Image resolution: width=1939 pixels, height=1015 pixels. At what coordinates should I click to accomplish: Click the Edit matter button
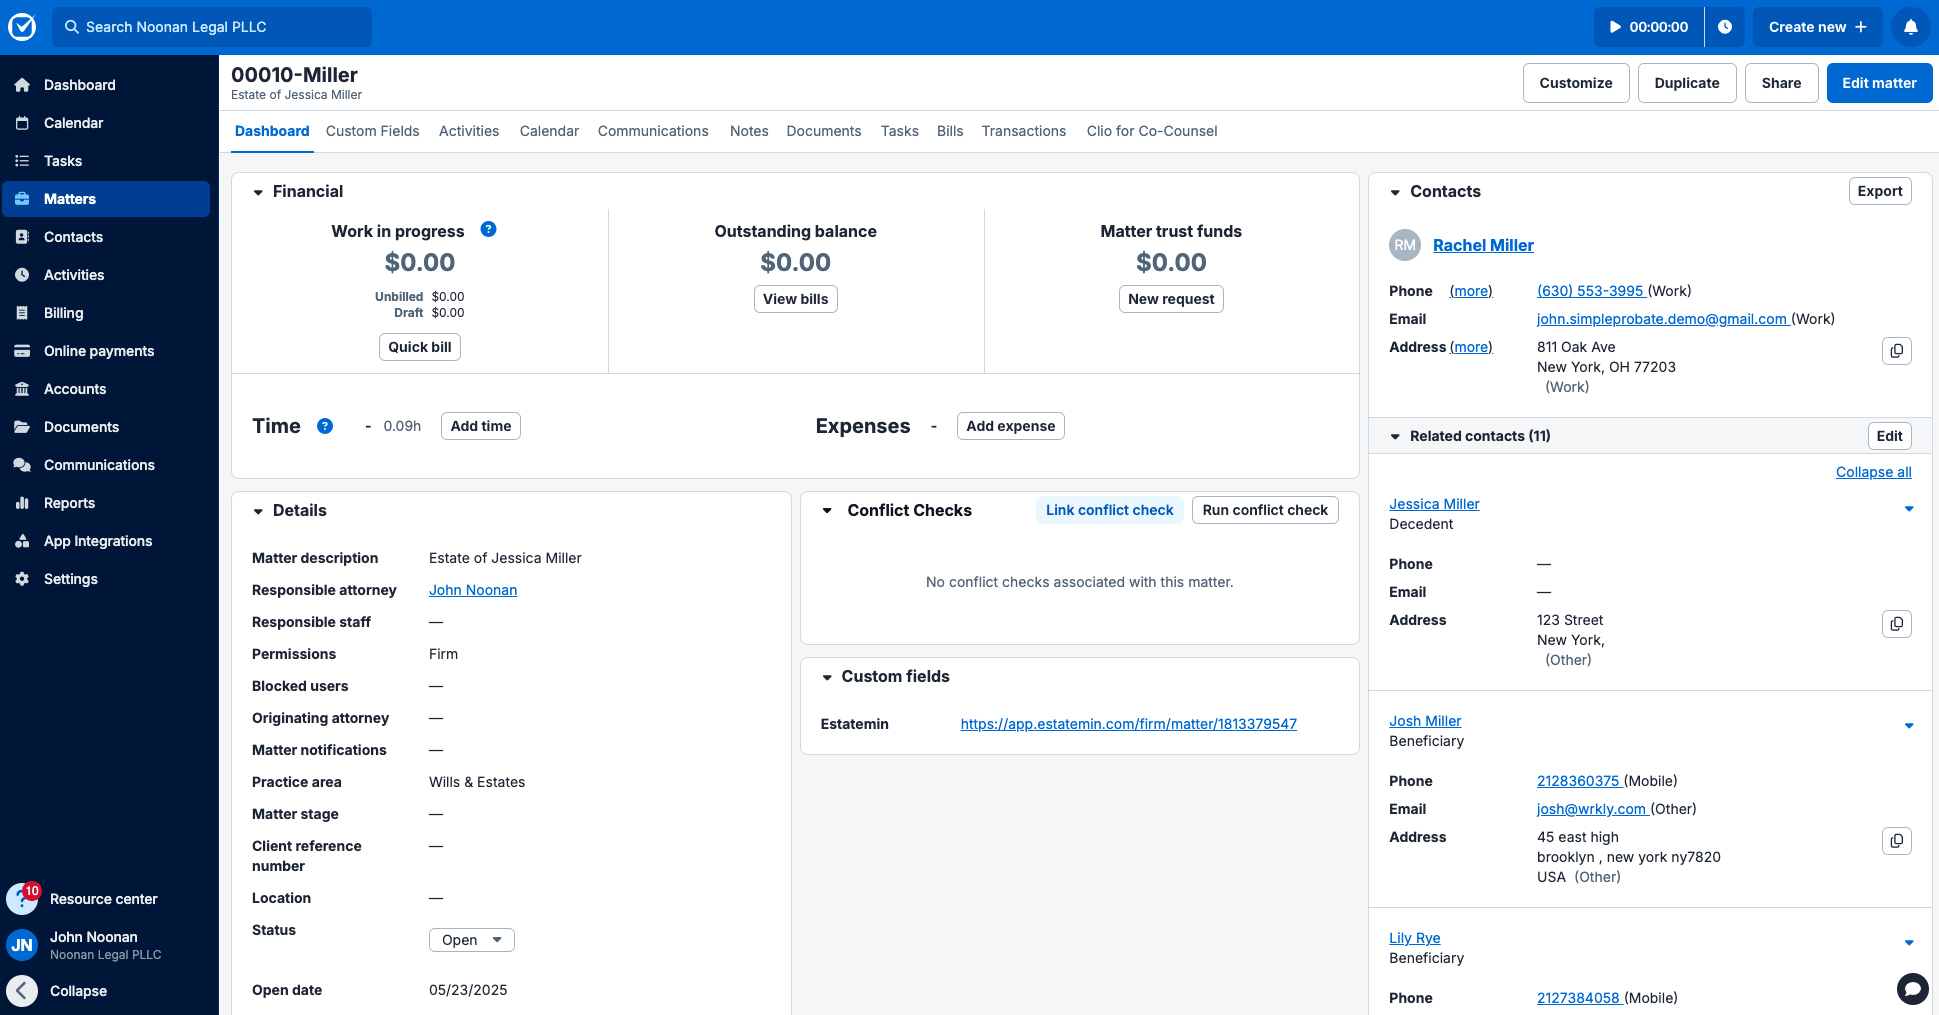[1878, 83]
